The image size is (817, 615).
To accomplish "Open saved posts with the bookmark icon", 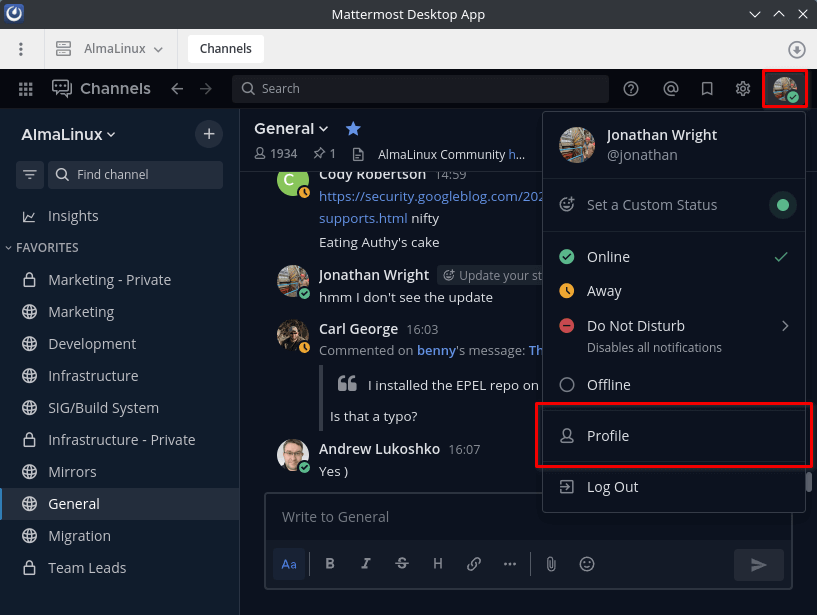I will coord(706,88).
